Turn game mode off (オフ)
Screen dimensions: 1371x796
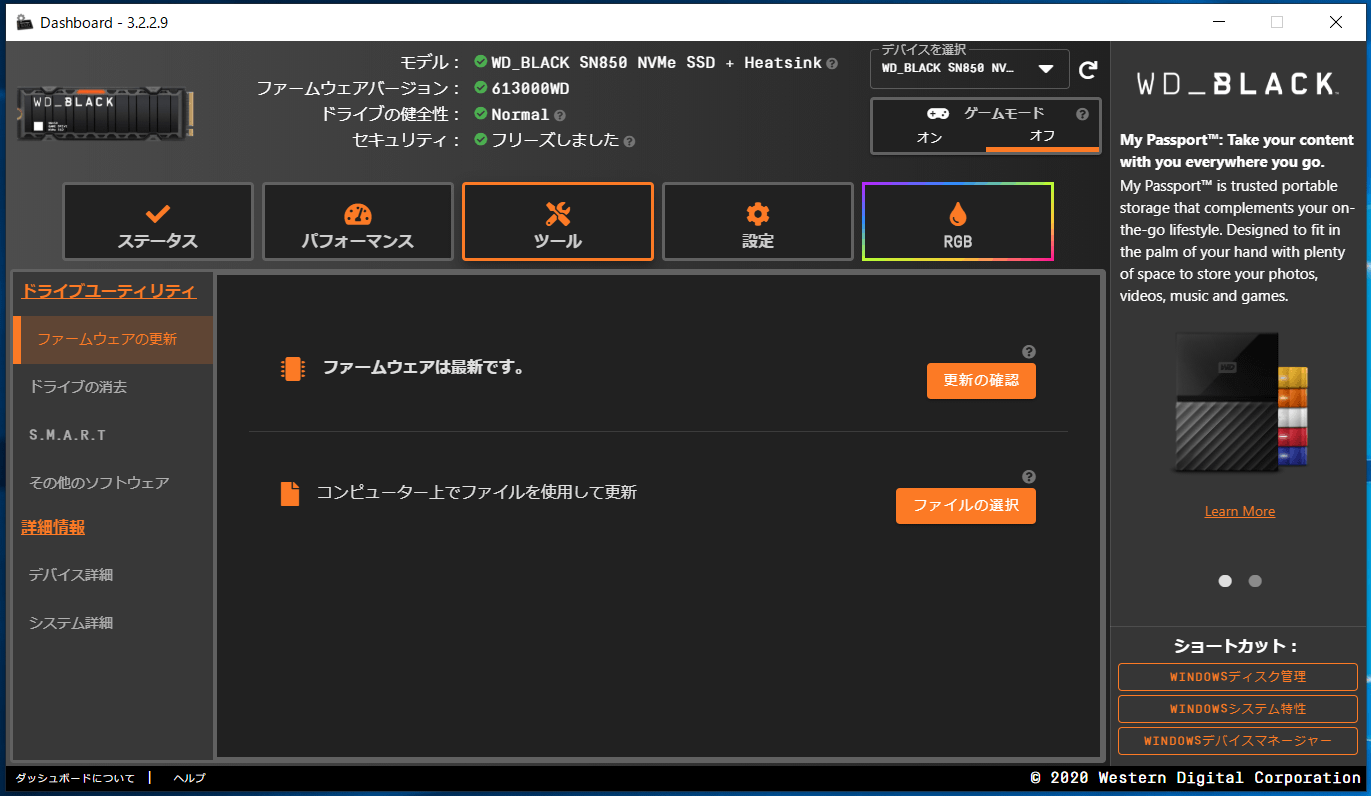pos(1042,137)
